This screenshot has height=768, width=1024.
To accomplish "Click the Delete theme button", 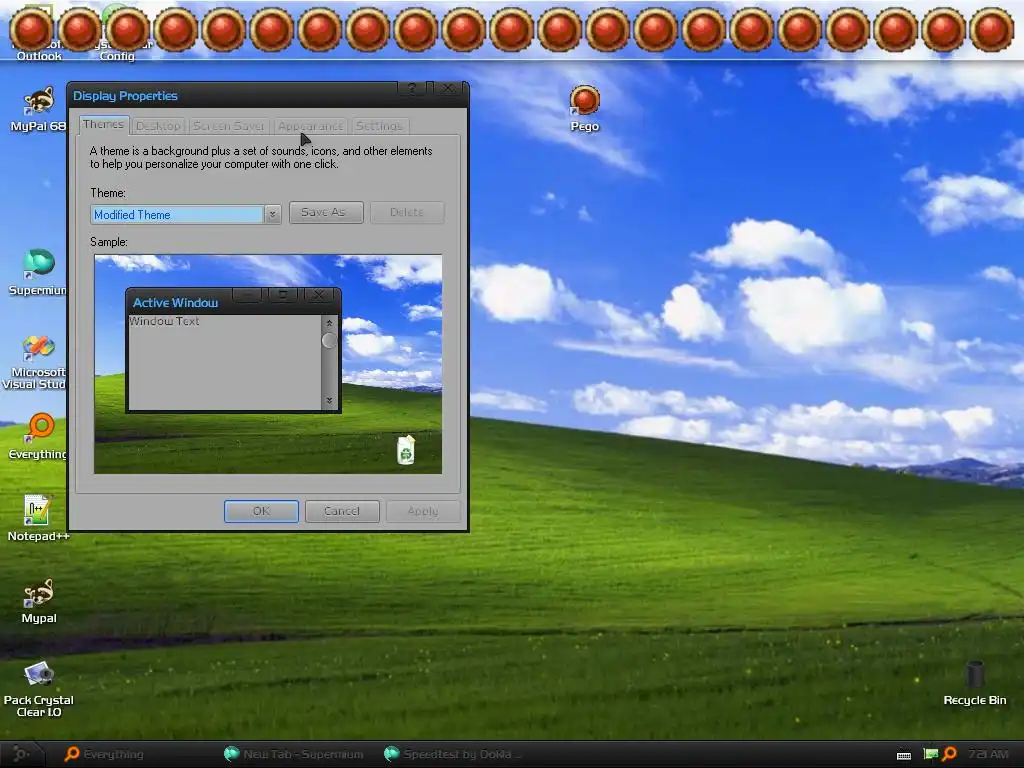I will pos(408,212).
